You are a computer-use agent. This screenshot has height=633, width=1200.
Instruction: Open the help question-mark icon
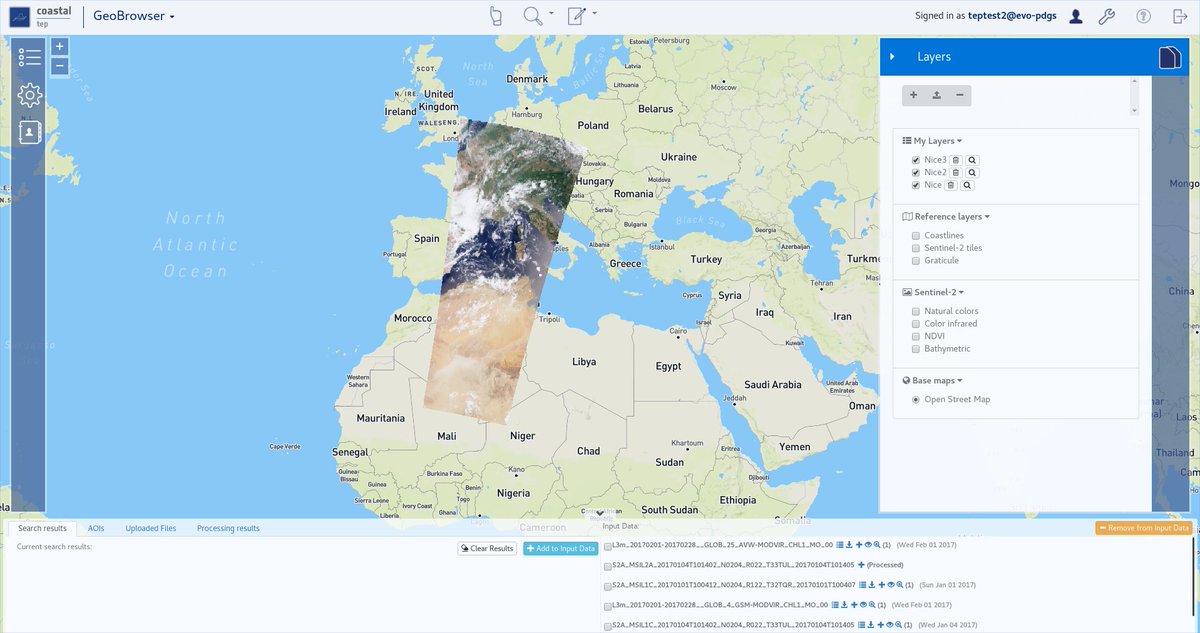tap(1143, 16)
